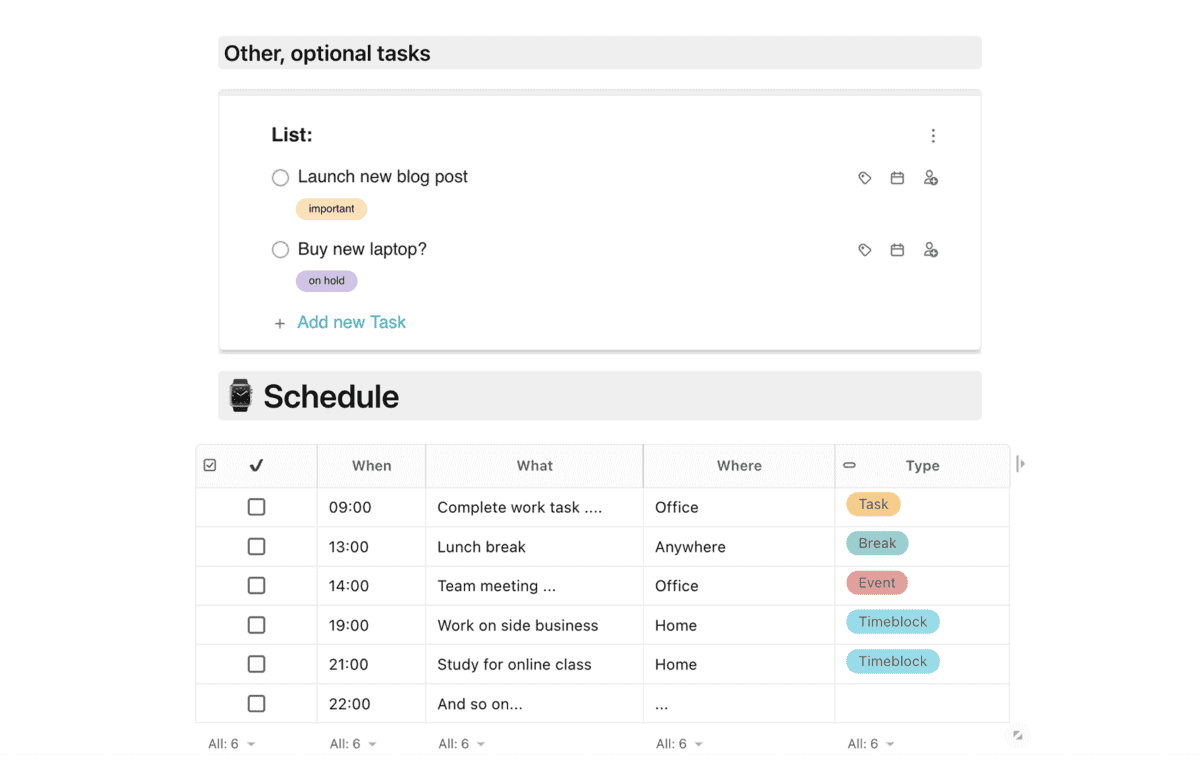Expand the All: 6 dropdown under When column
The width and height of the screenshot is (1200, 776).
(x=353, y=744)
